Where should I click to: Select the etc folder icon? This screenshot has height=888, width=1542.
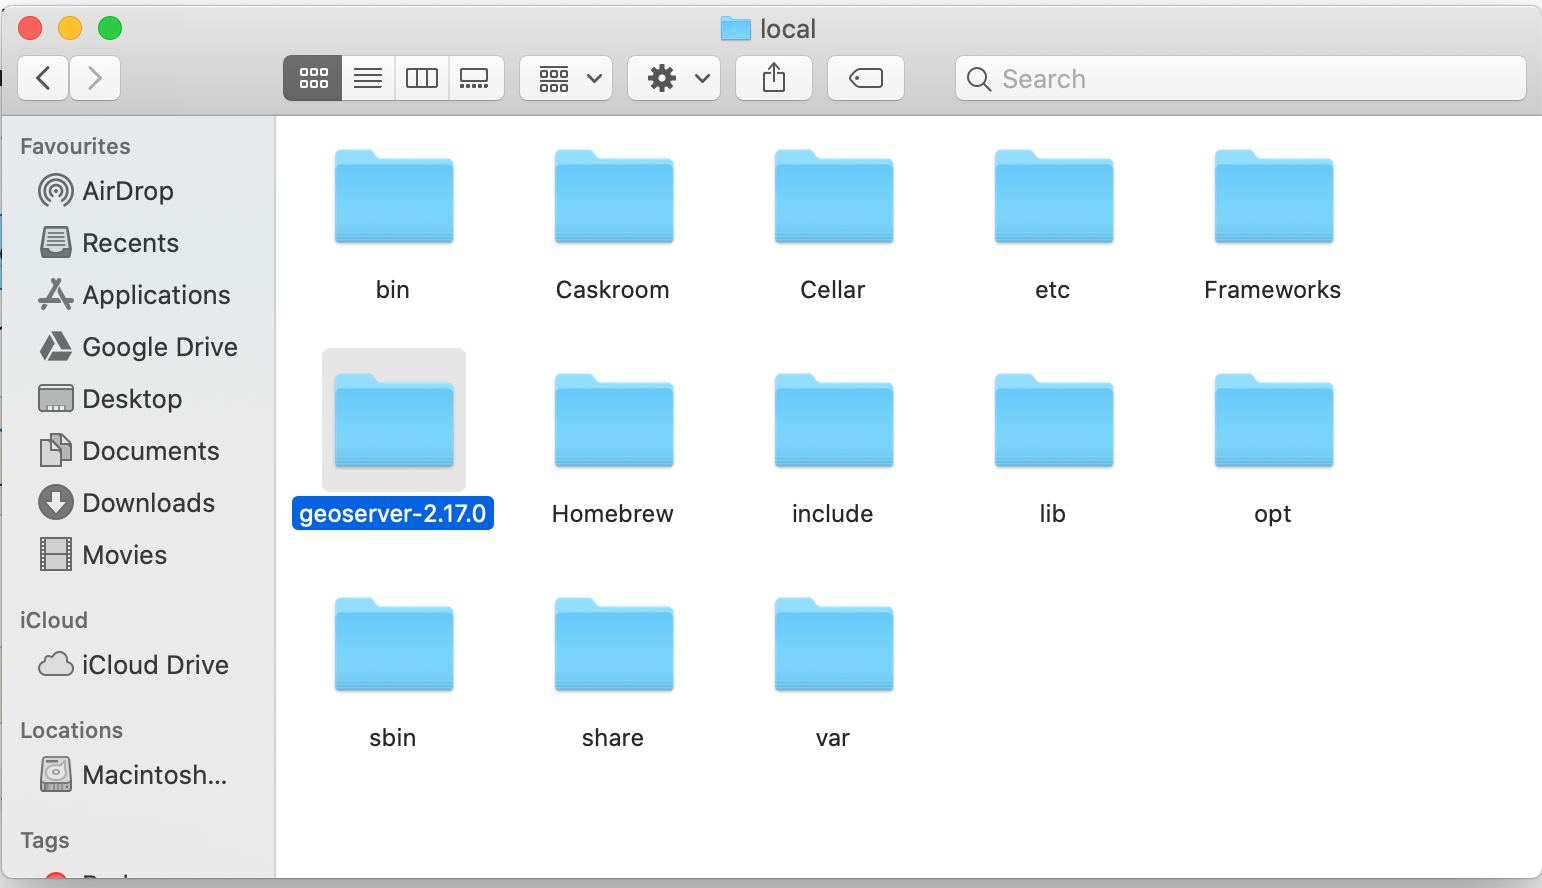pos(1054,197)
